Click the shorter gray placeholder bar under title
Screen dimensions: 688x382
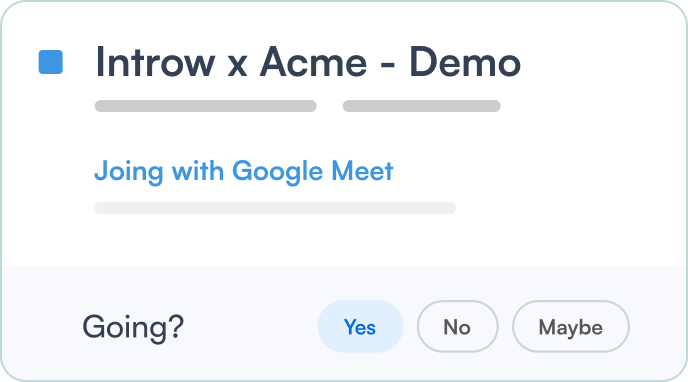(421, 106)
